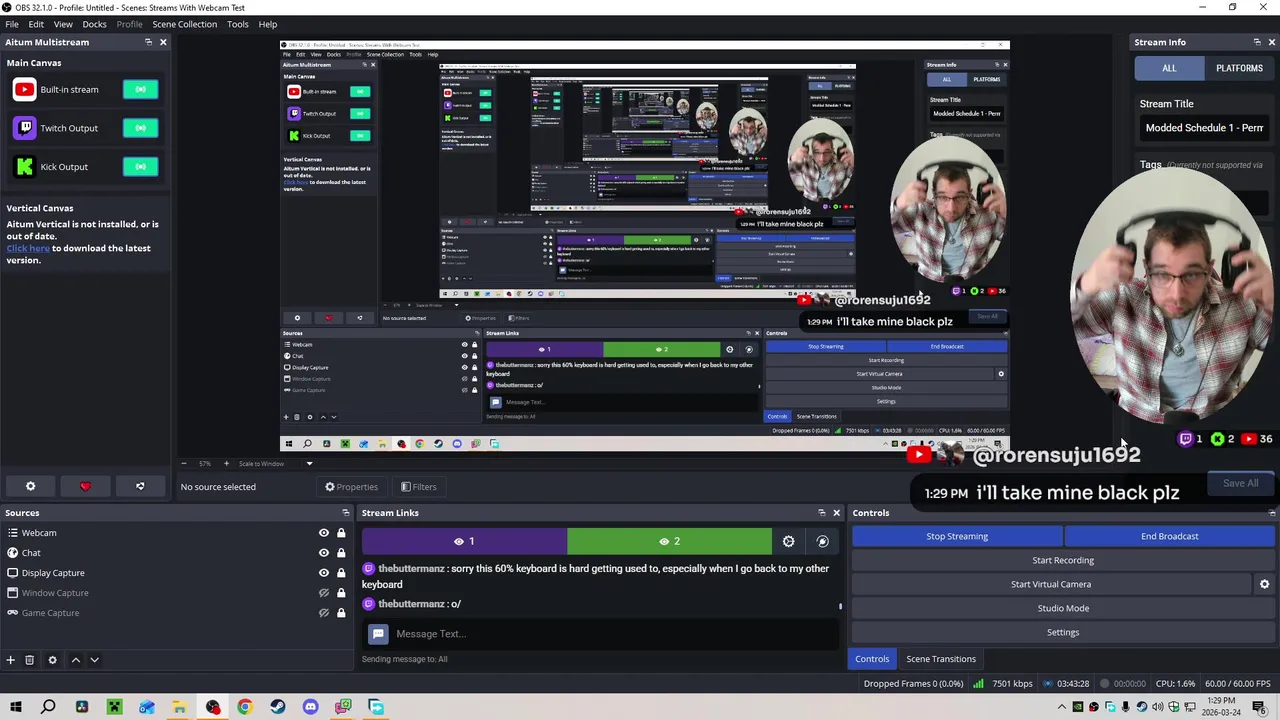Click the YouTube Built-in stream logo
The height and width of the screenshot is (720, 1280).
tap(25, 89)
